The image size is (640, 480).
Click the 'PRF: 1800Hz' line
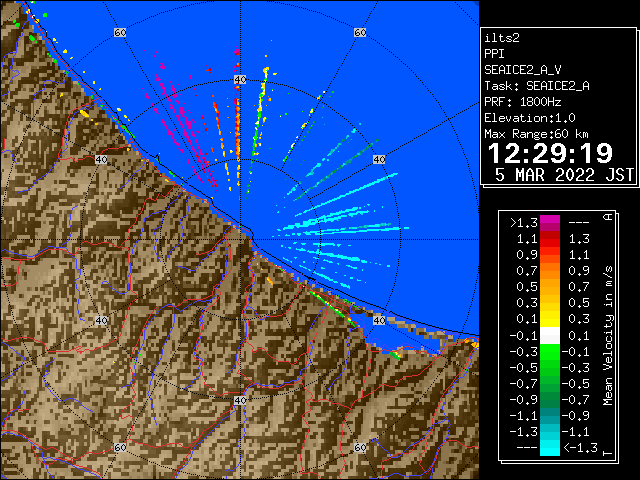[x=523, y=102]
